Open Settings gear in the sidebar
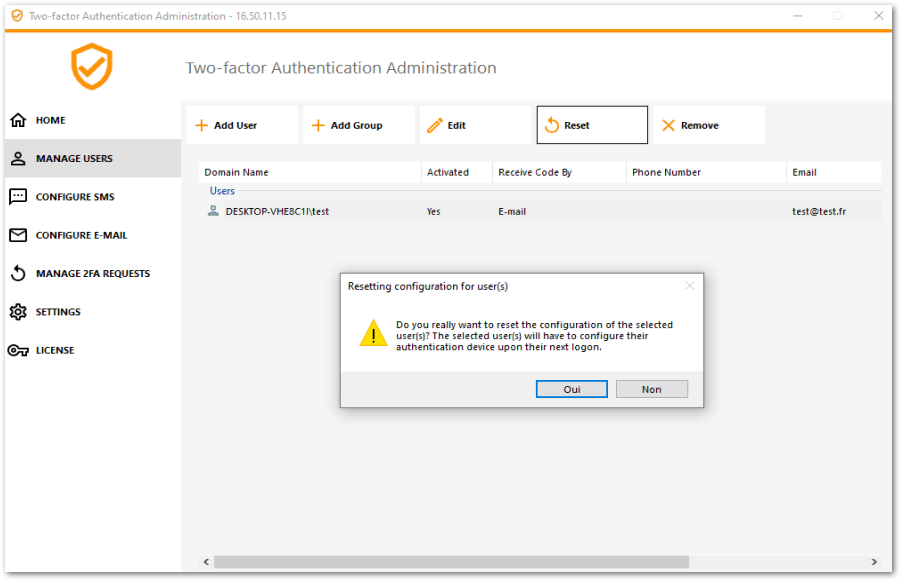The image size is (901, 581). point(18,312)
